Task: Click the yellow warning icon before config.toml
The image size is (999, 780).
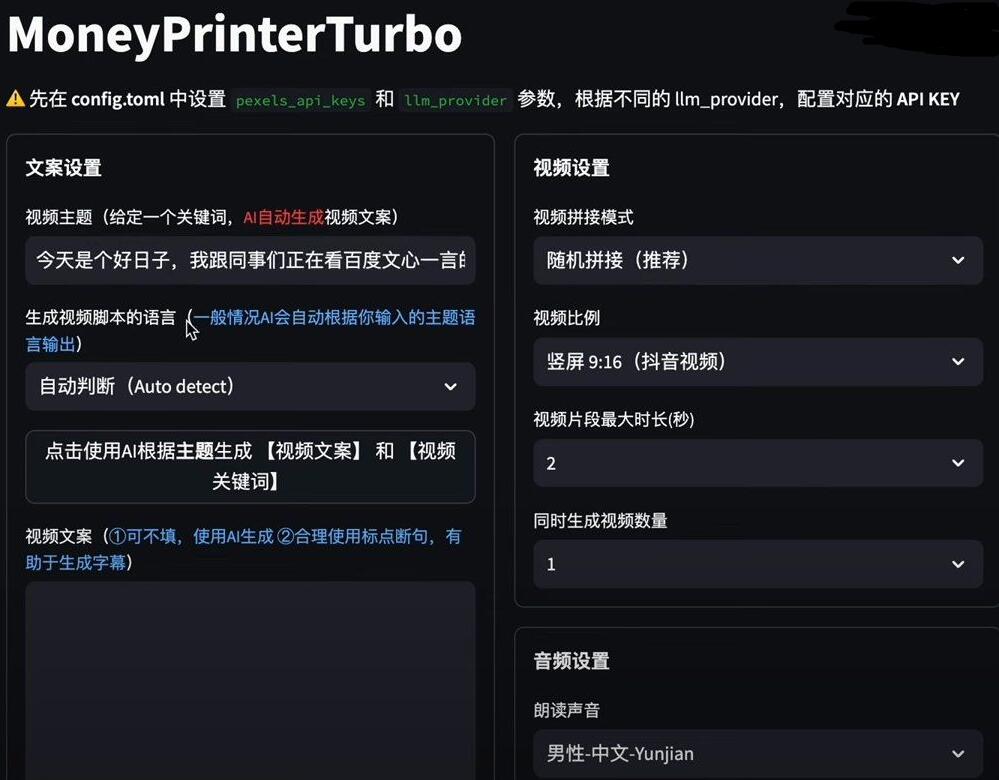Action: [16, 99]
